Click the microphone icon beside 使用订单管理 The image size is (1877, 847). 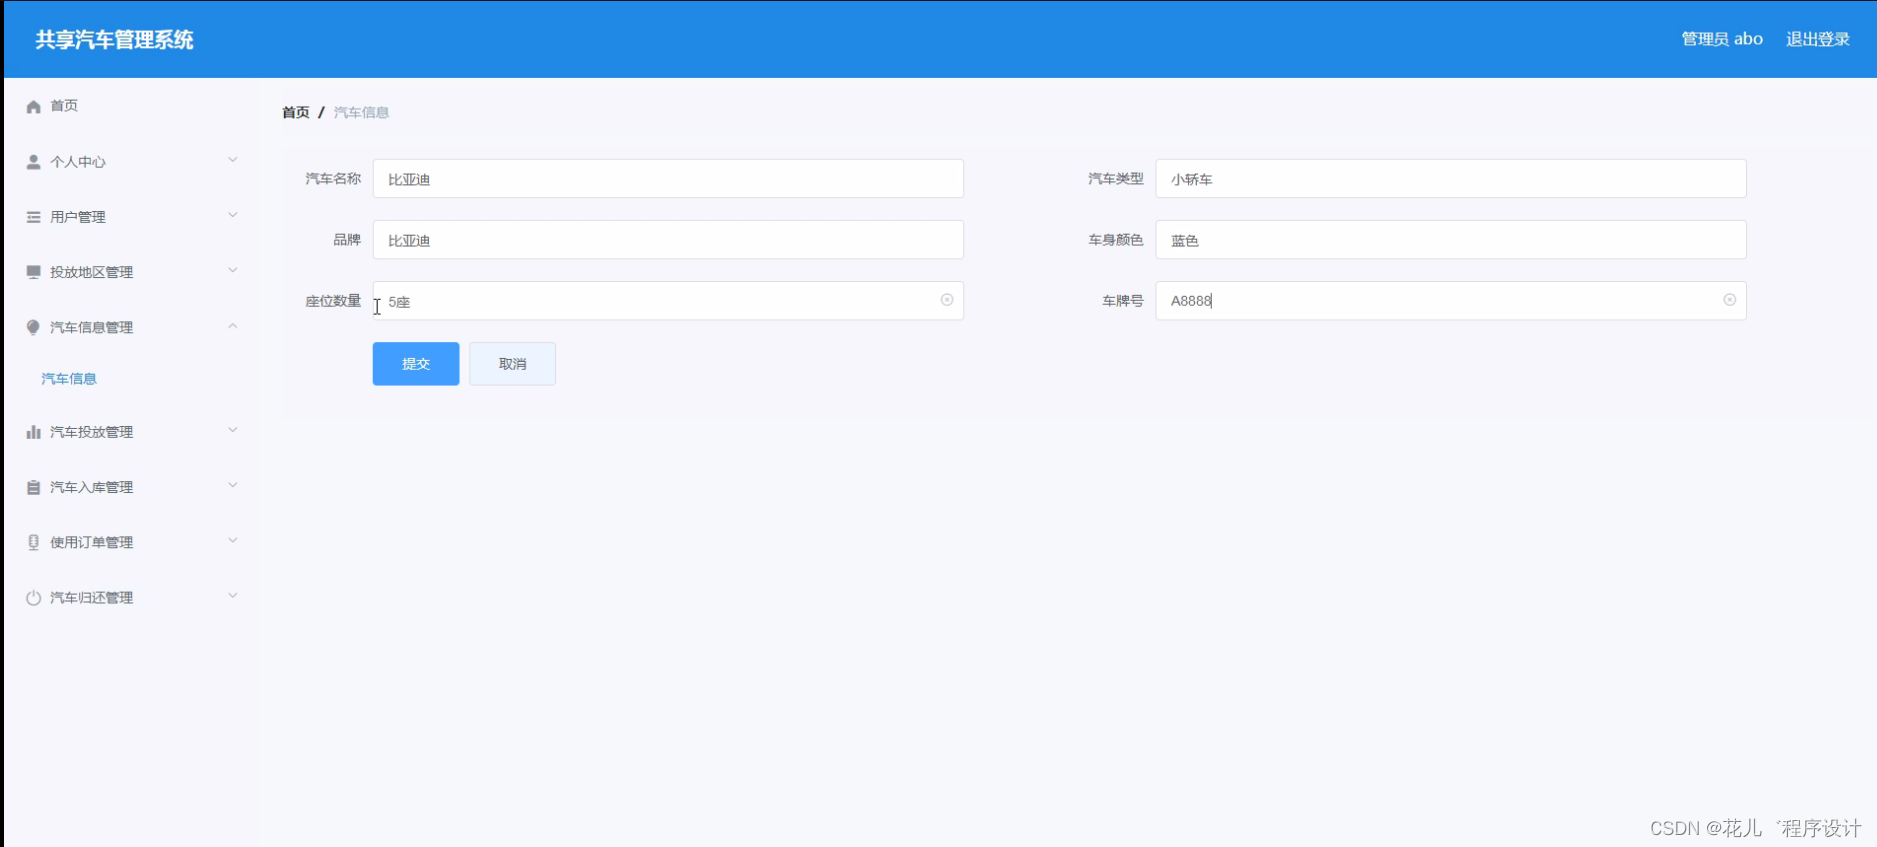(x=33, y=542)
